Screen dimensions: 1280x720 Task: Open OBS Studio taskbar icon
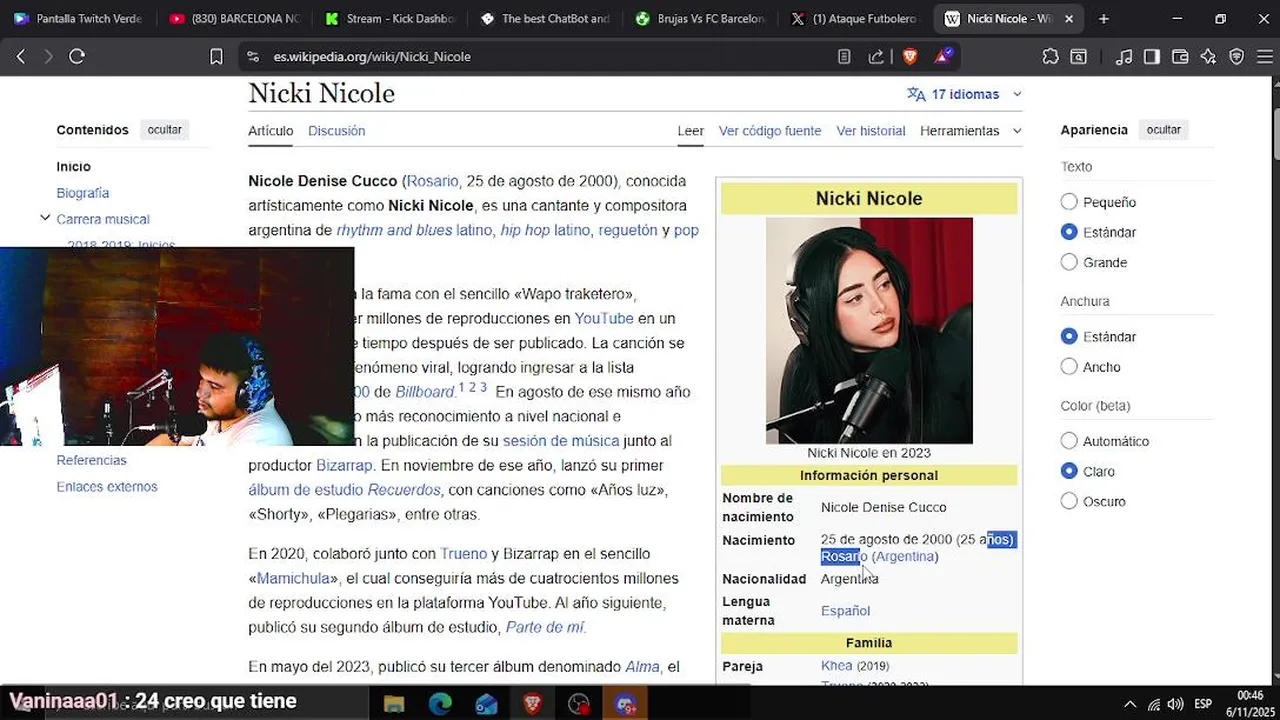[579, 704]
